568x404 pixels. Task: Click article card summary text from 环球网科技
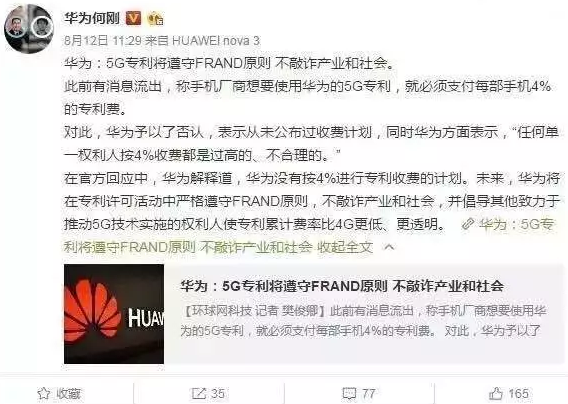[x=363, y=321]
